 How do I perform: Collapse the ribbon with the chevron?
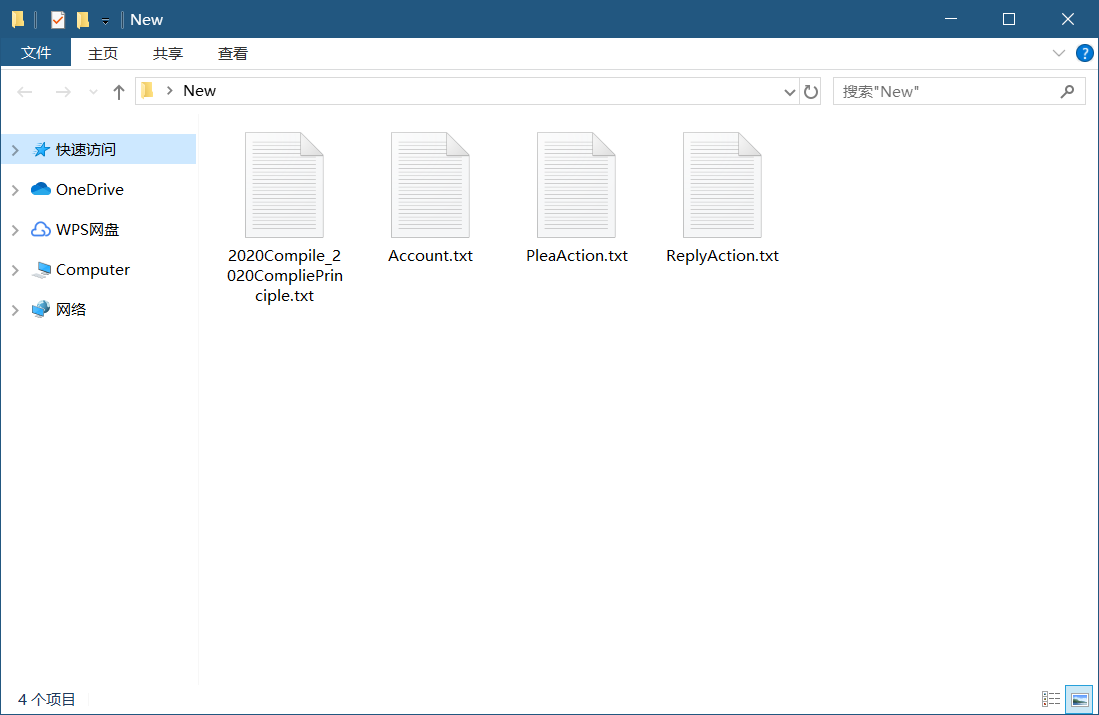click(x=1059, y=53)
